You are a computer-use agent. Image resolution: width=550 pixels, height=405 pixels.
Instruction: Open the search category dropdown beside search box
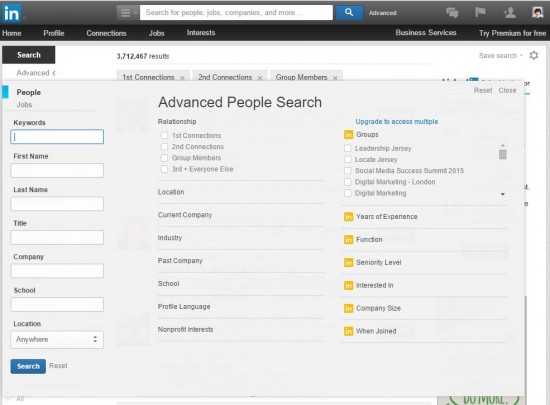pyautogui.click(x=128, y=13)
